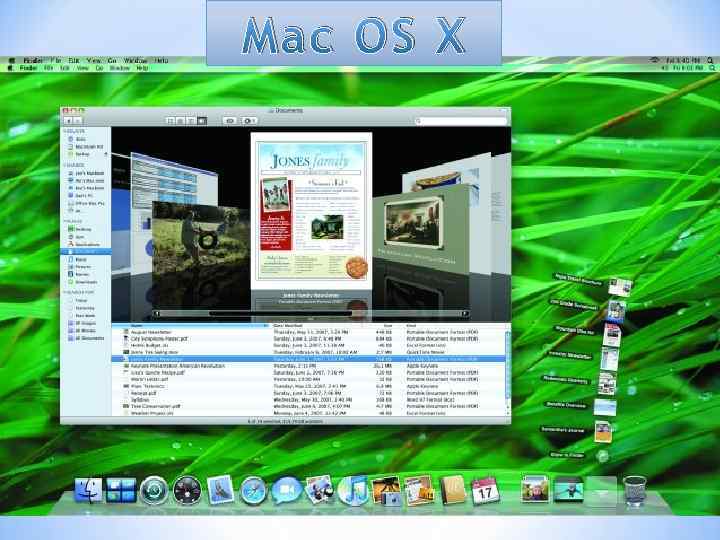Open the Trash in the Dock

(635, 490)
